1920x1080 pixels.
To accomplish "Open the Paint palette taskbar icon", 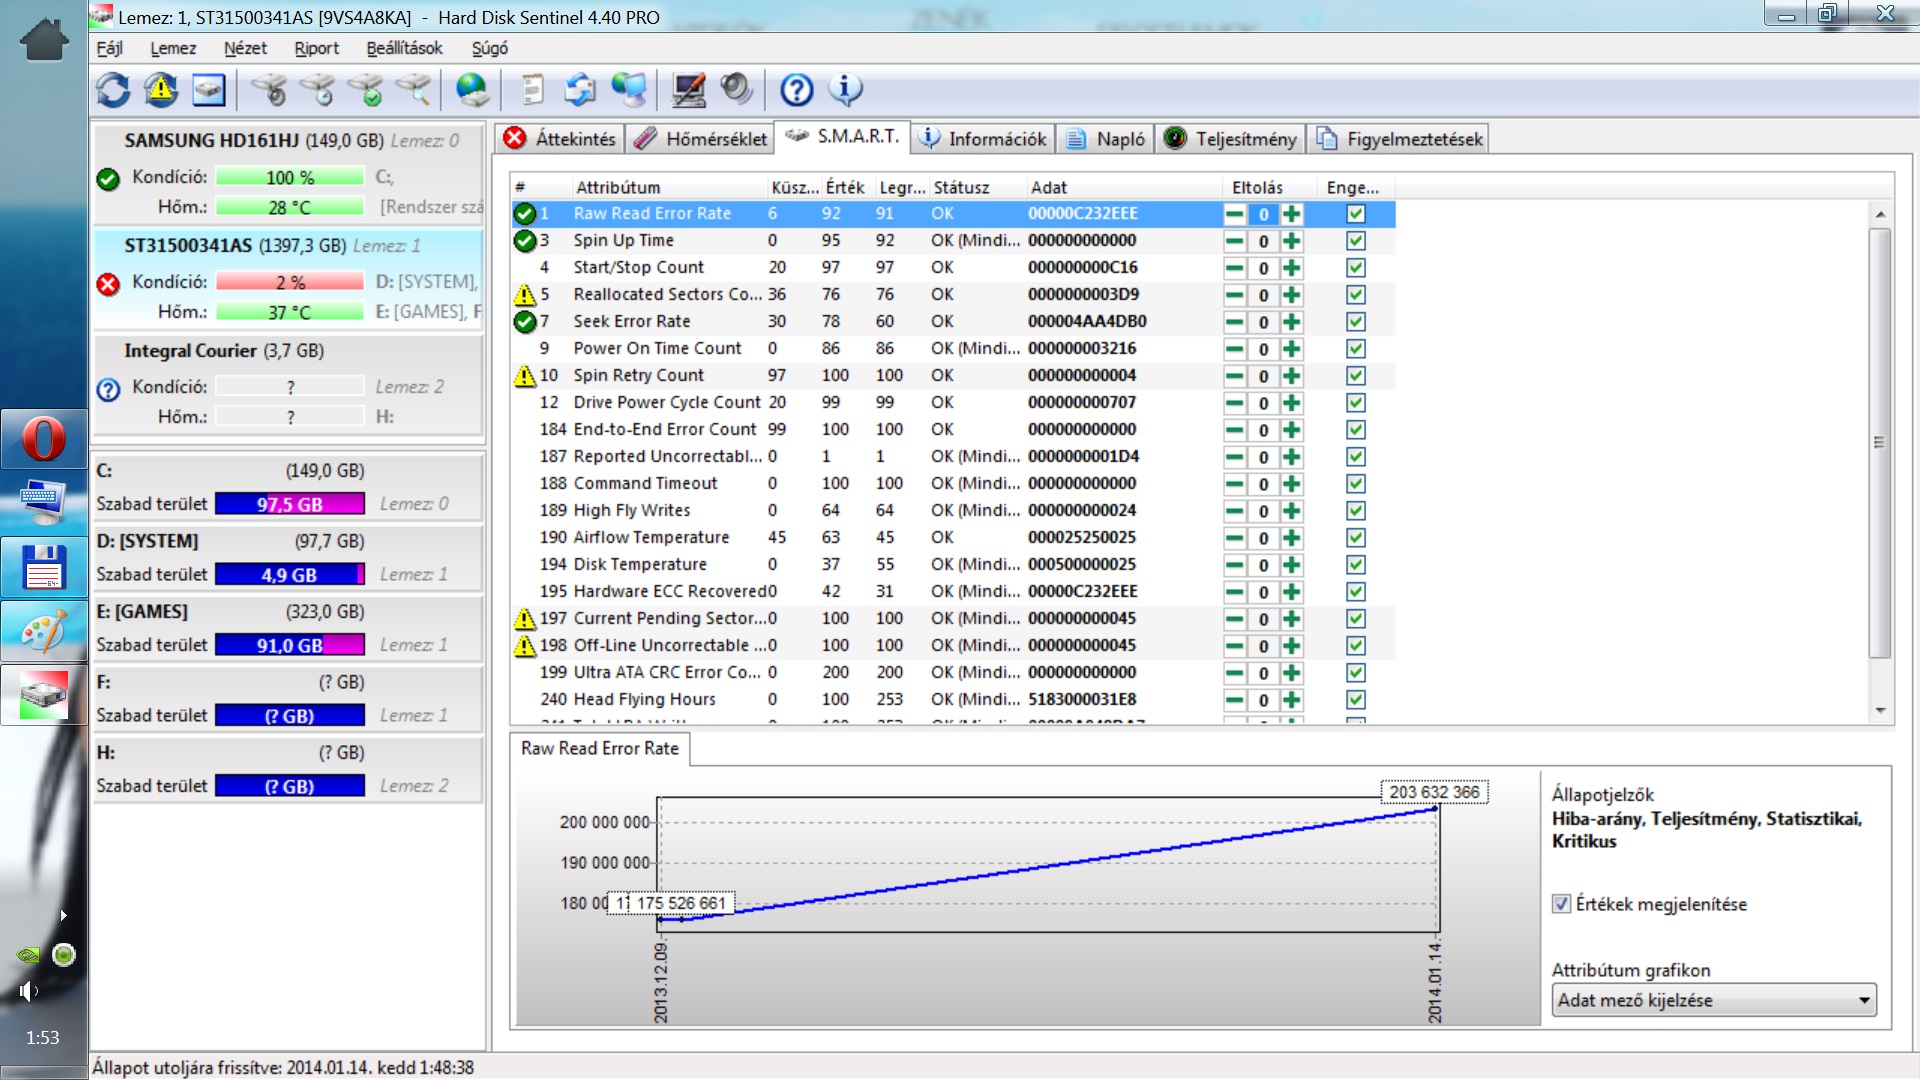I will 43,631.
